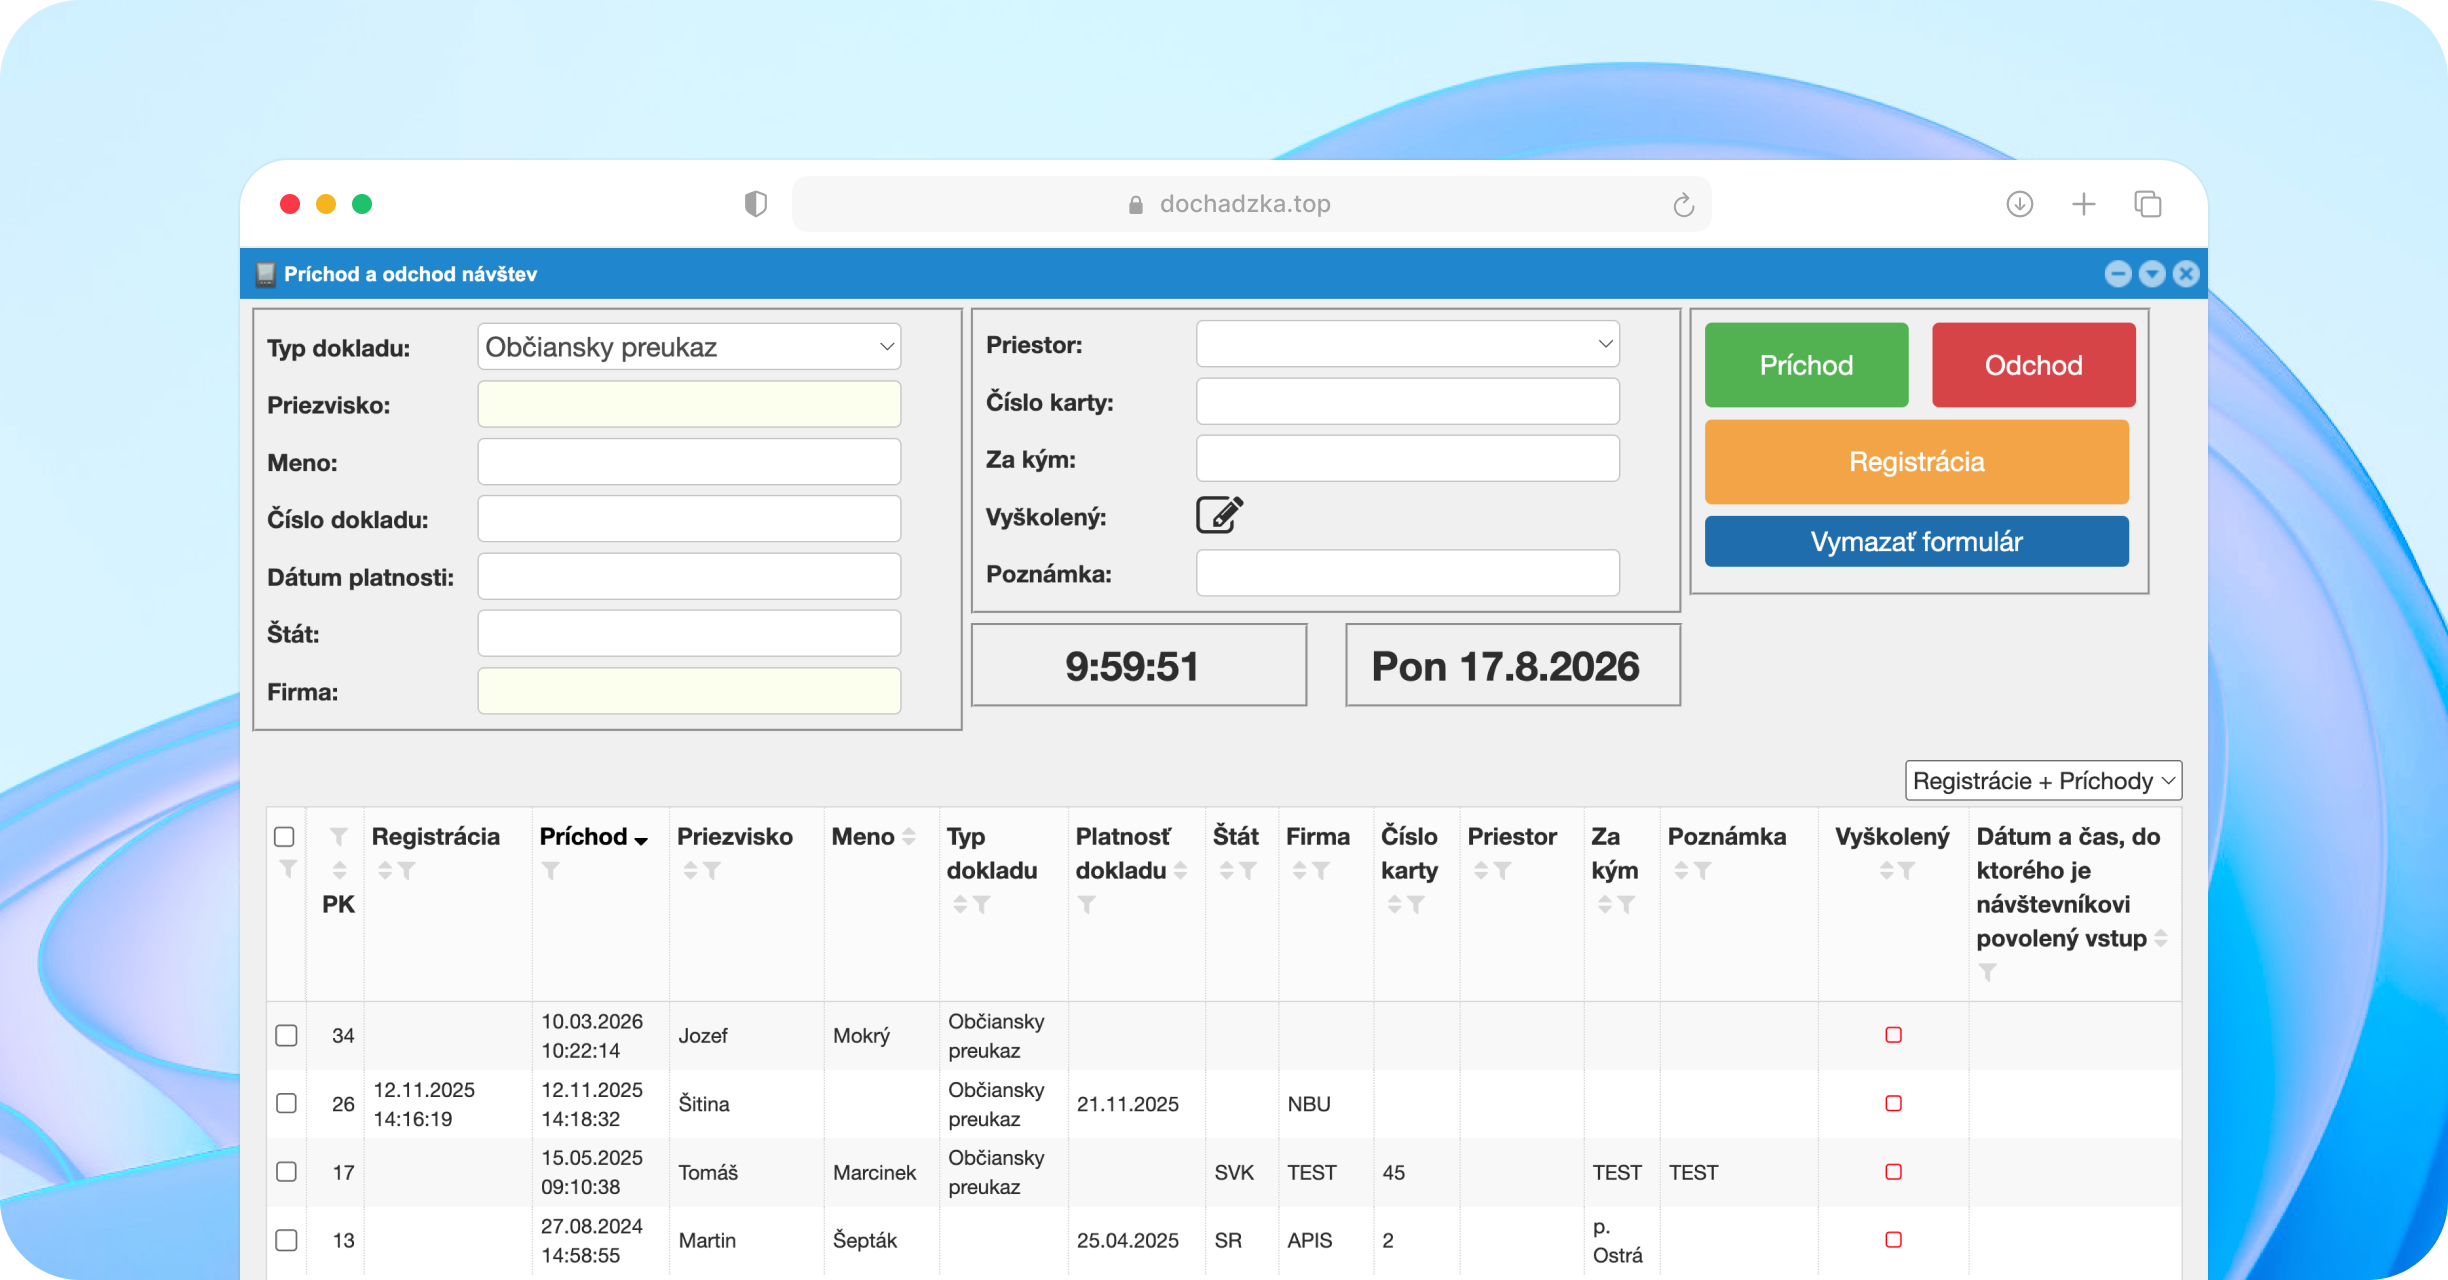Click filter icon under Typ dokladu header
Viewport: 2448px width, 1280px height.
[982, 905]
